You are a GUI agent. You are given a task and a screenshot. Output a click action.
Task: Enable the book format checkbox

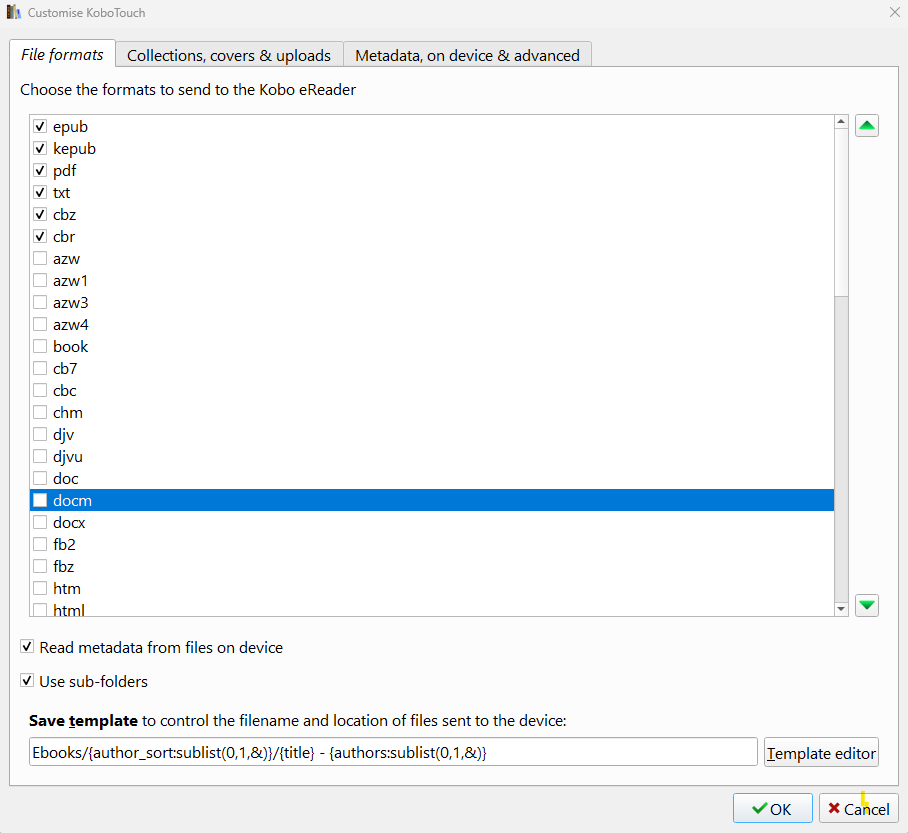40,346
